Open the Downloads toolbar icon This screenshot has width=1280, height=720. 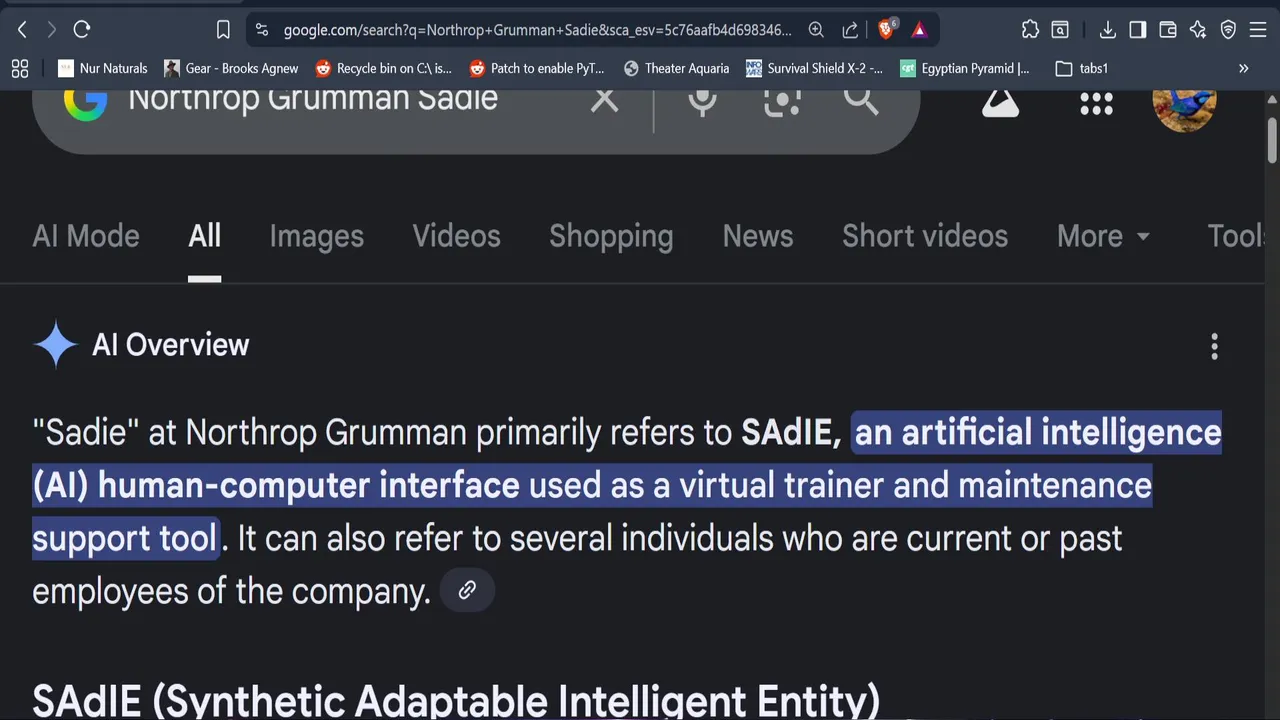click(x=1107, y=30)
